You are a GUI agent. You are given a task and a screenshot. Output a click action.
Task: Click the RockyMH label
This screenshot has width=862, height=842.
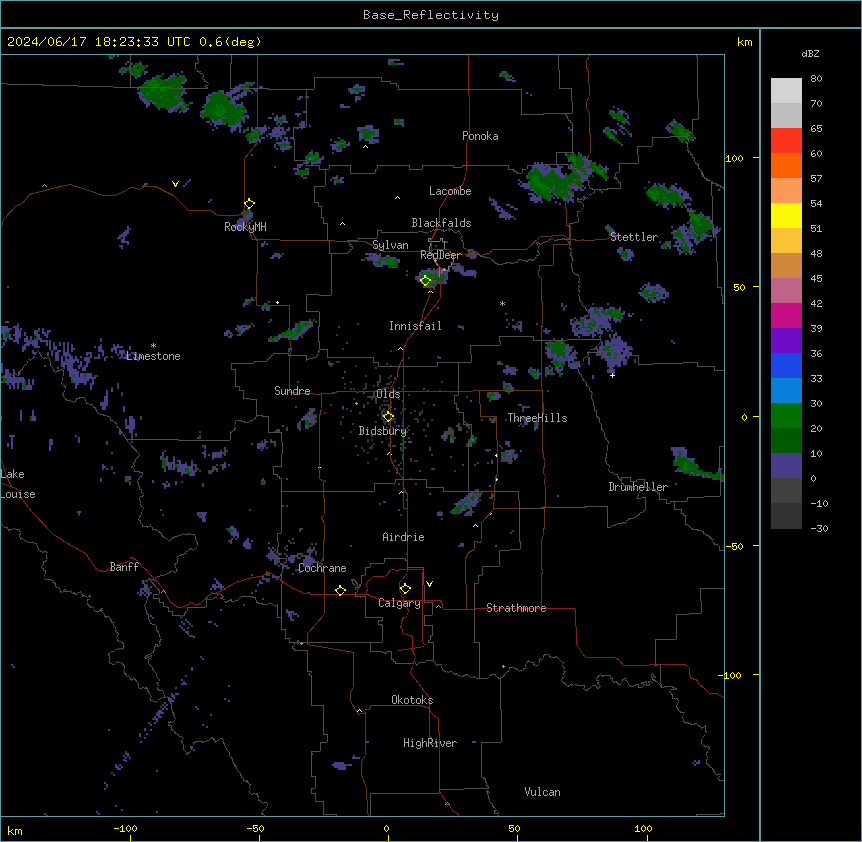[x=245, y=227]
